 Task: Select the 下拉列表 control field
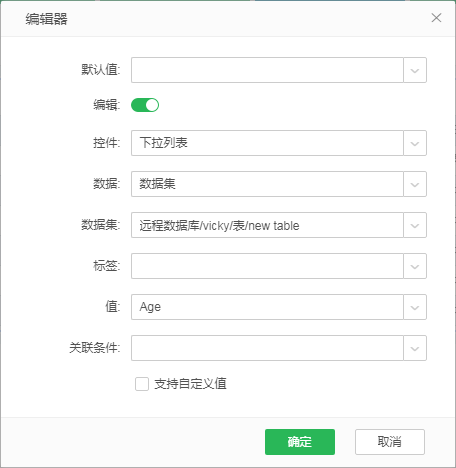267,143
